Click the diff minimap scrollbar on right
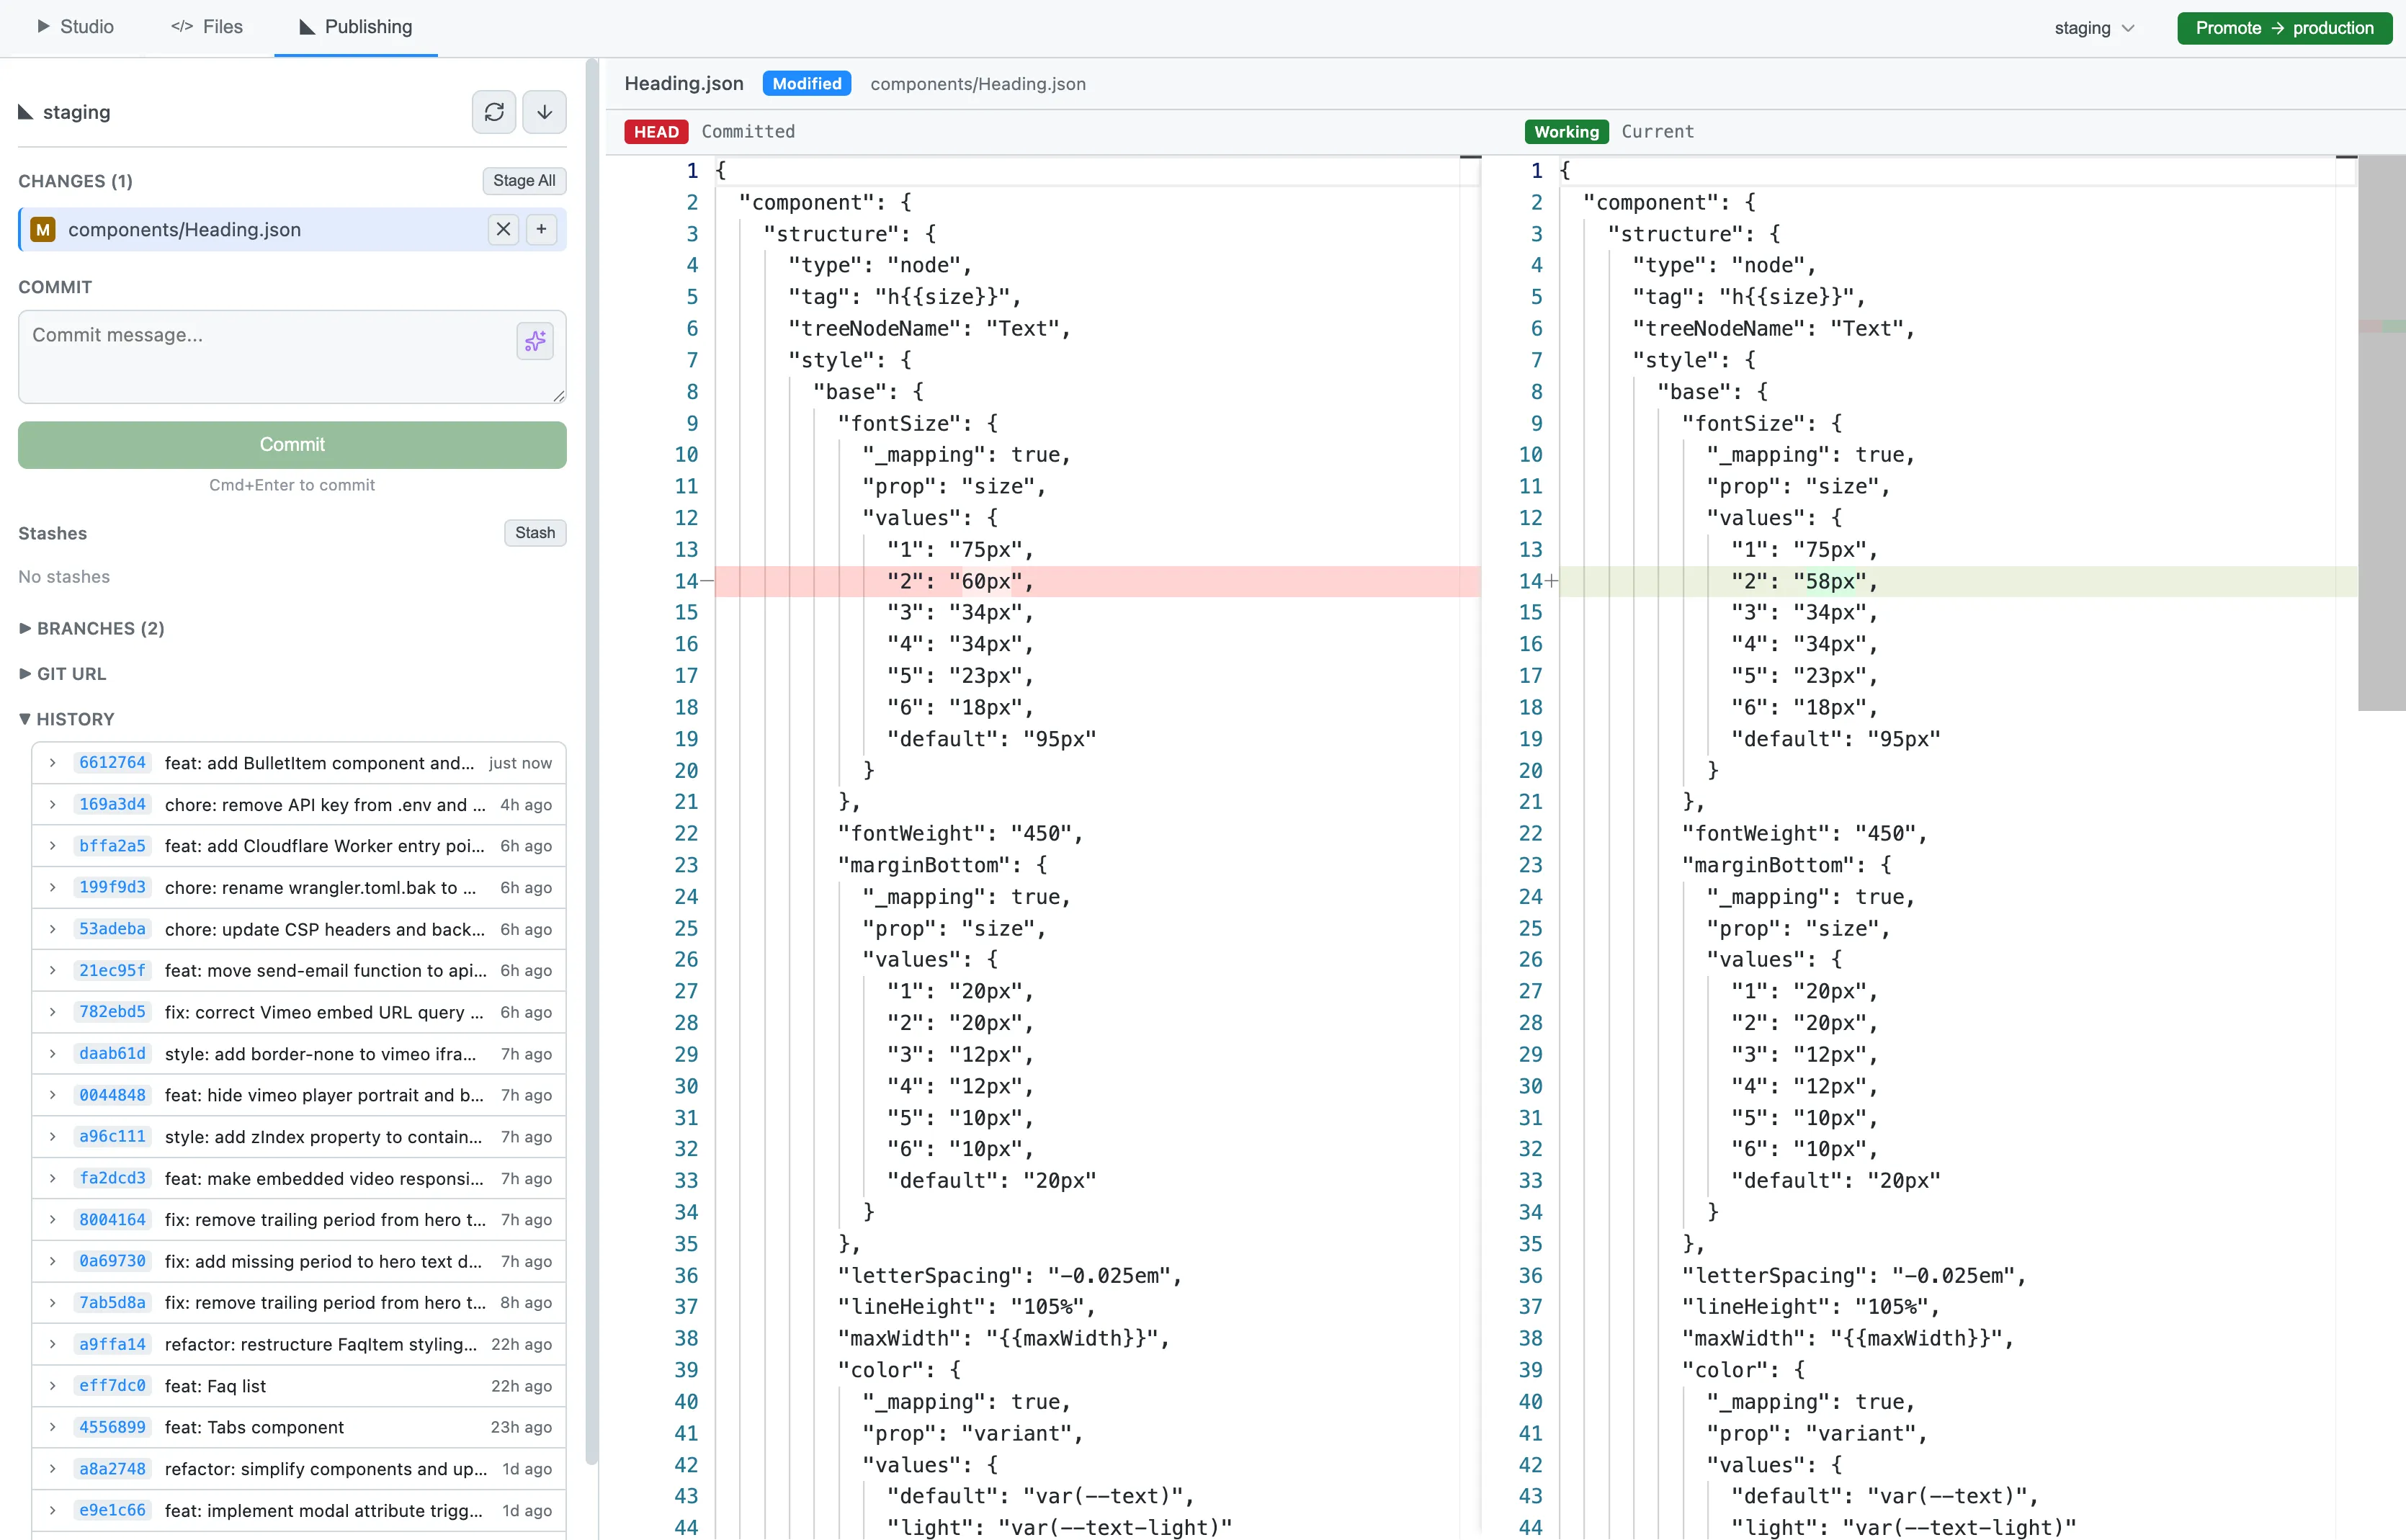This screenshot has width=2406, height=1540. 2381,430
